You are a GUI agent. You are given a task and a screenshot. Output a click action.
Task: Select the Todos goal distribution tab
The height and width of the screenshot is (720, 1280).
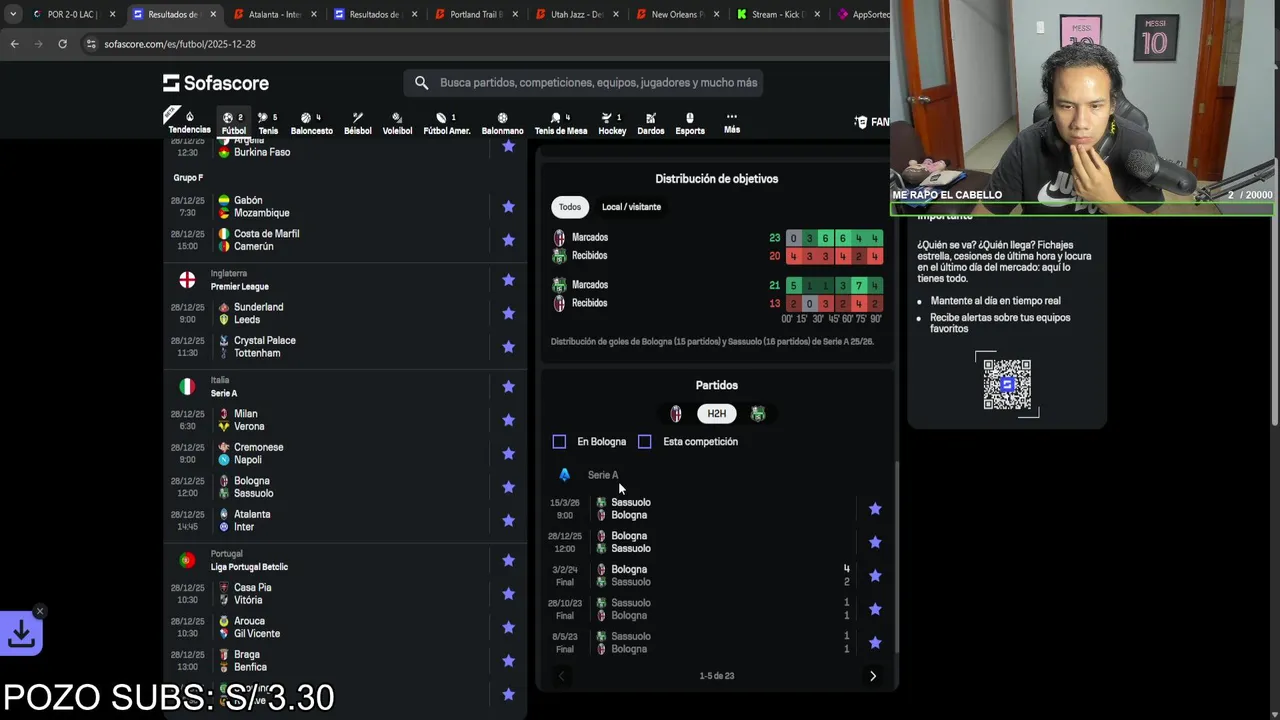click(570, 207)
